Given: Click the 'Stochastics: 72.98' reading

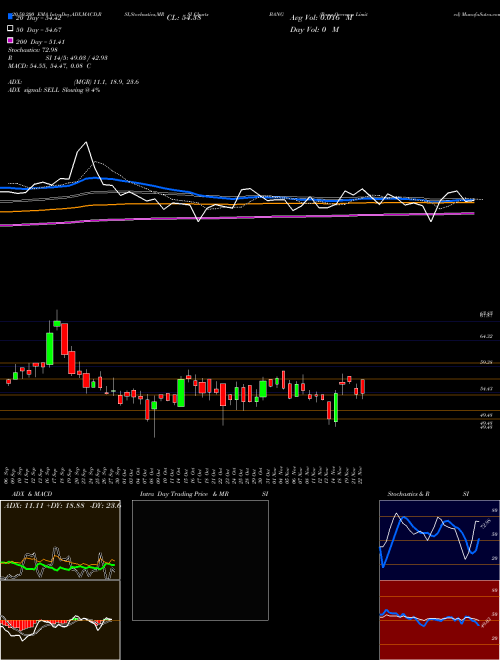Looking at the screenshot, I should coord(32,50).
